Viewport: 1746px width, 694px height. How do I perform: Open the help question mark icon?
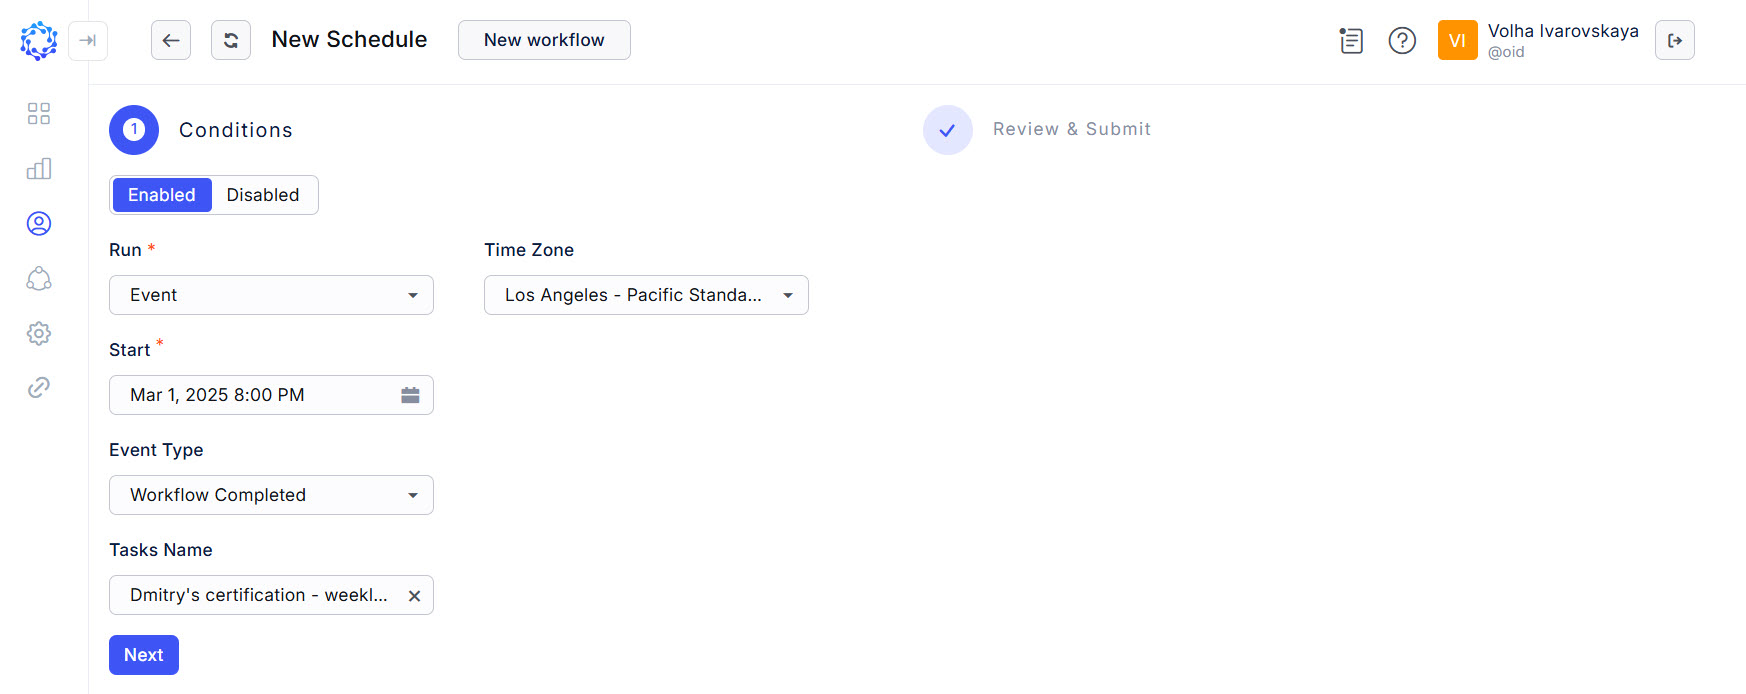tap(1402, 41)
